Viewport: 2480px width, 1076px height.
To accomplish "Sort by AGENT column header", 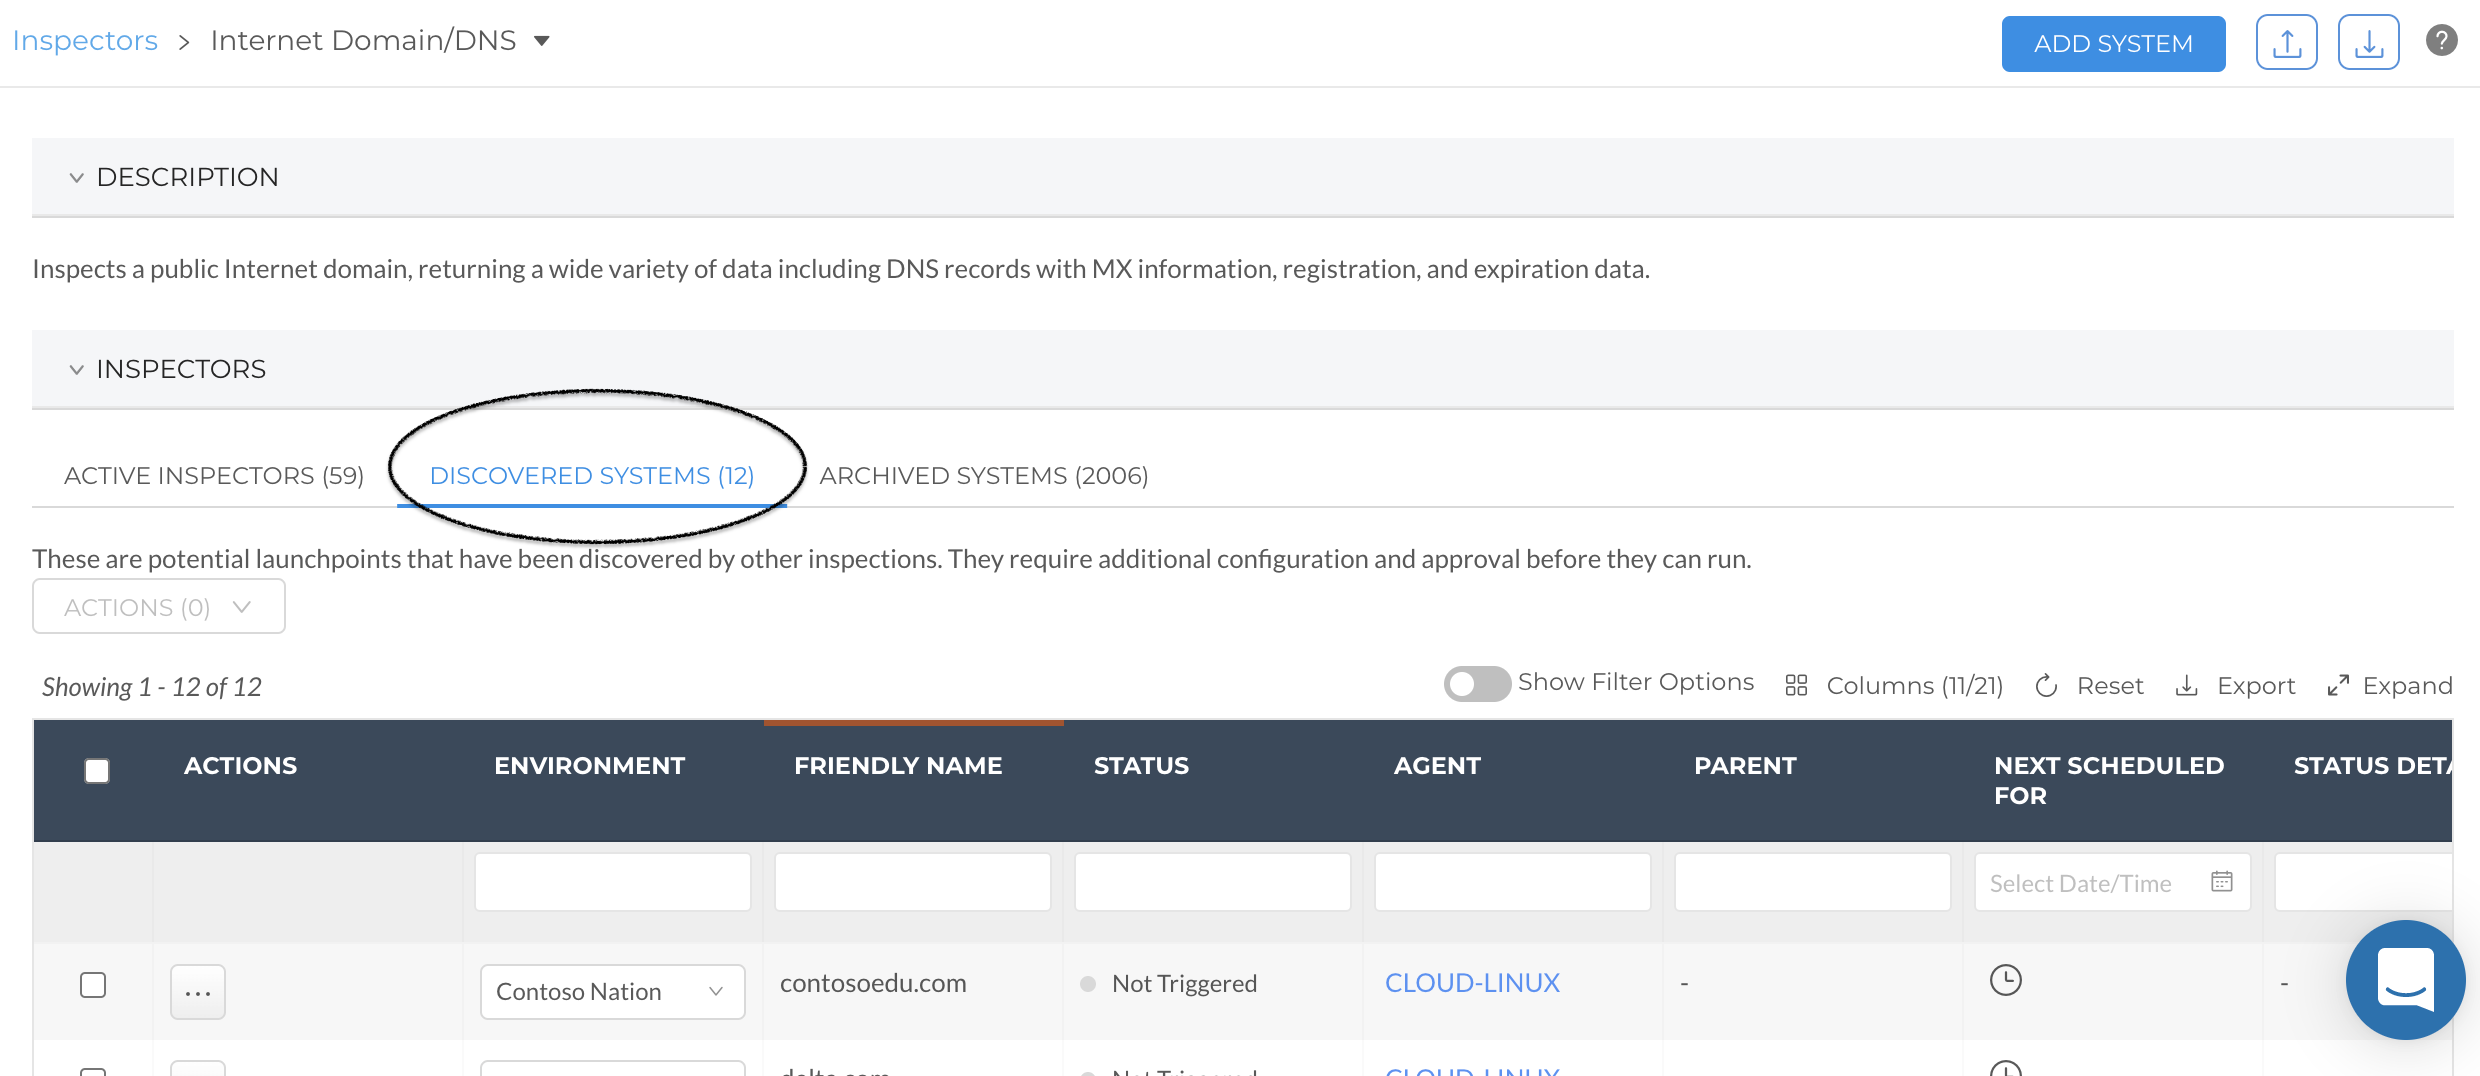I will pos(1437,765).
